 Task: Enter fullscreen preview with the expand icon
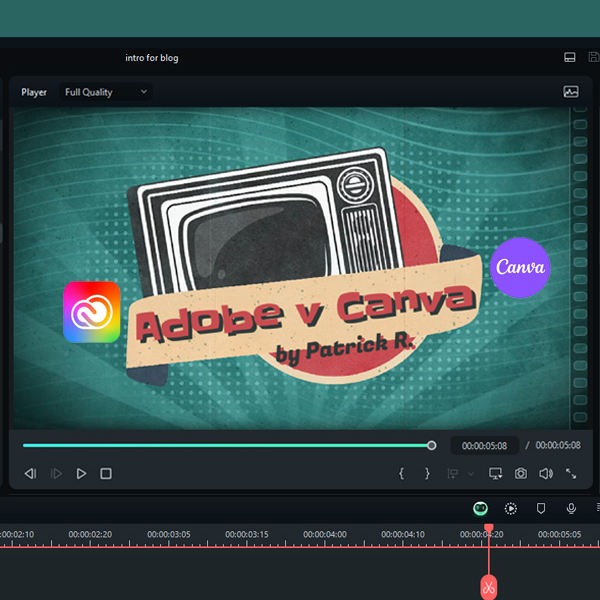pyautogui.click(x=571, y=474)
